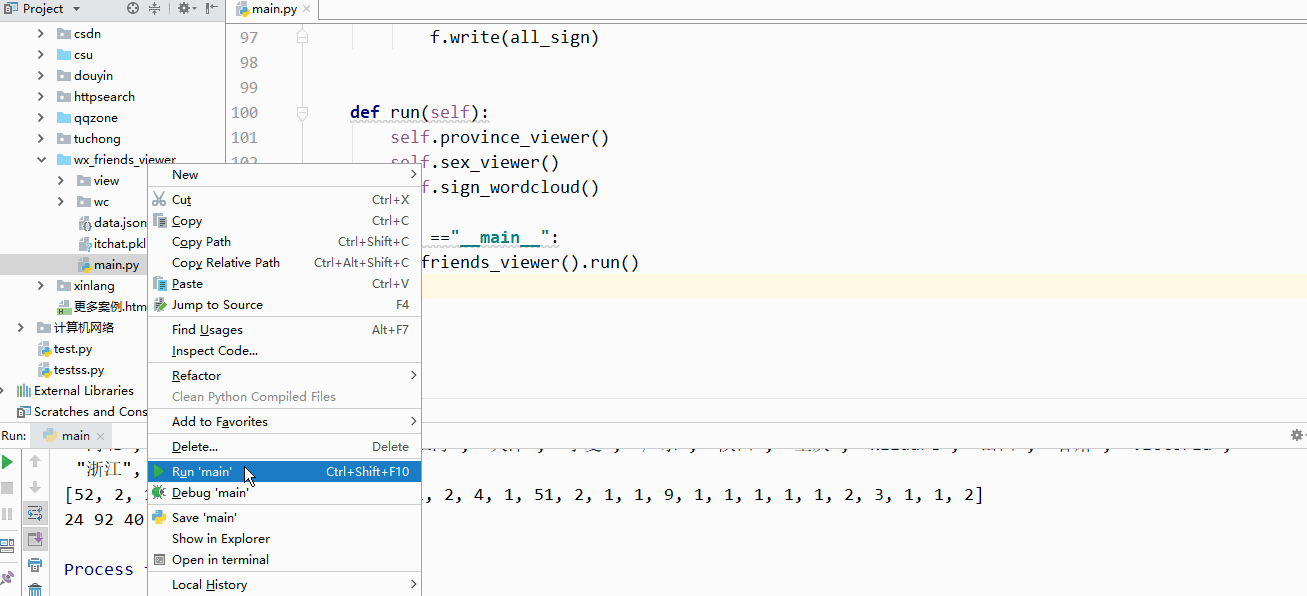The image size is (1307, 596).
Task: Select data.json file in tree
Action: 113,223
